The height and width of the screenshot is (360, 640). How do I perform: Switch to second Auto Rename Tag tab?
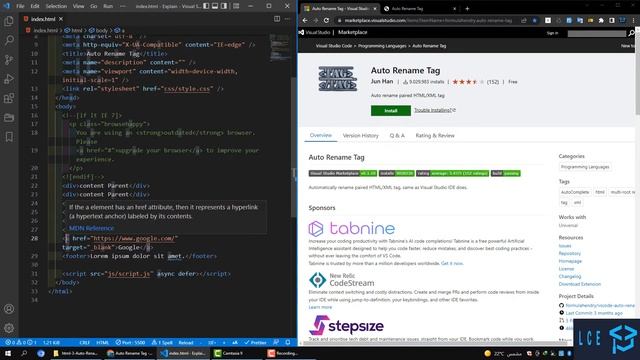tap(420, 9)
